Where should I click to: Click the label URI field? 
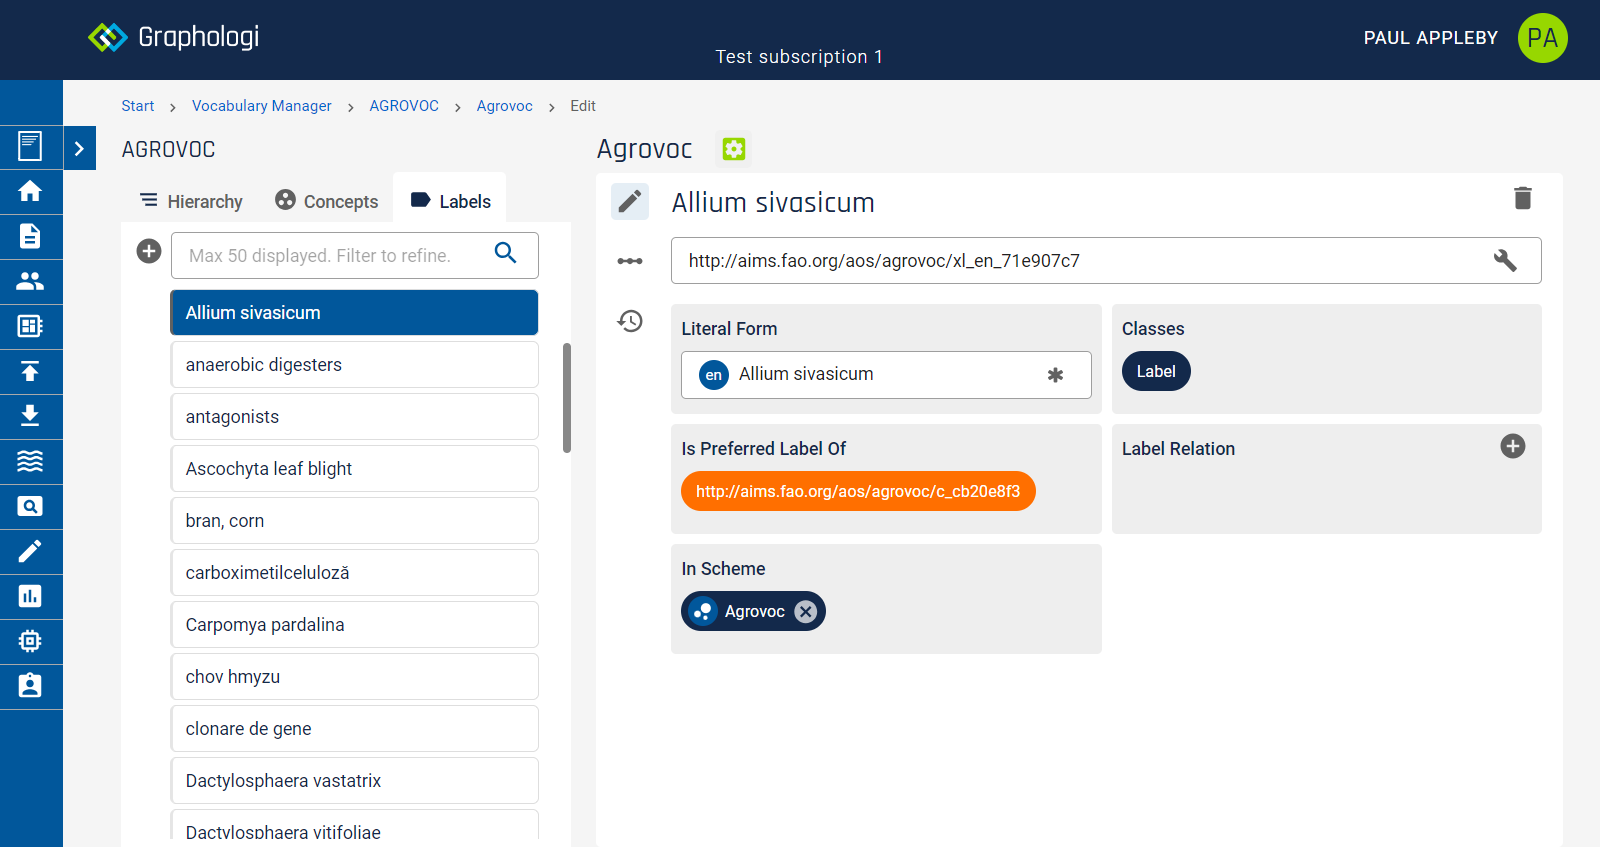tap(1106, 261)
